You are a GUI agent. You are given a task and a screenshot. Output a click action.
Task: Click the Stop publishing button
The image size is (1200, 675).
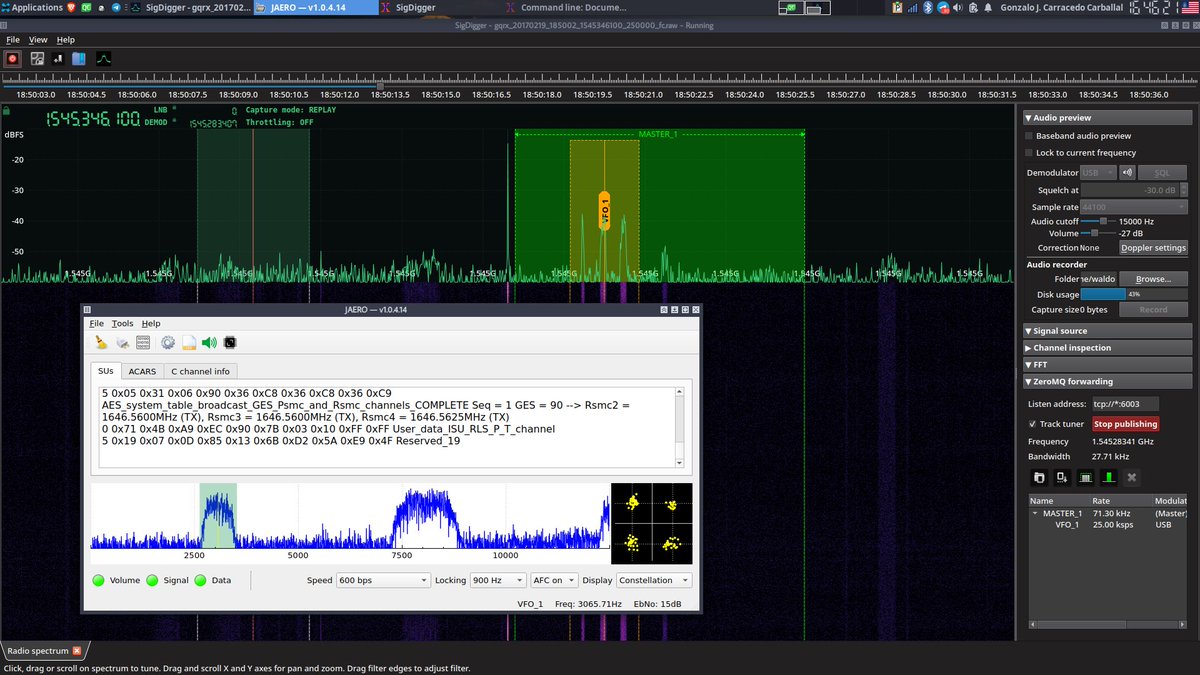pos(1125,424)
